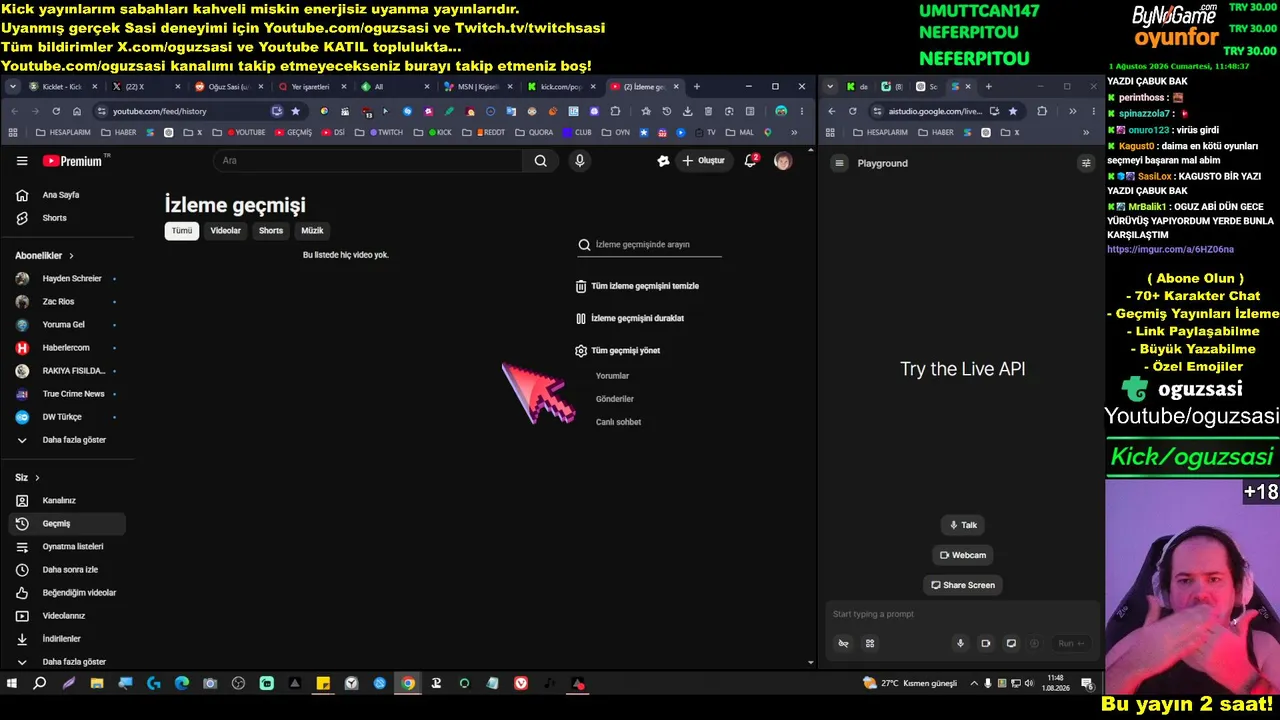
Task: Open the Hayden Schreier subscription channel
Action: pos(68,279)
